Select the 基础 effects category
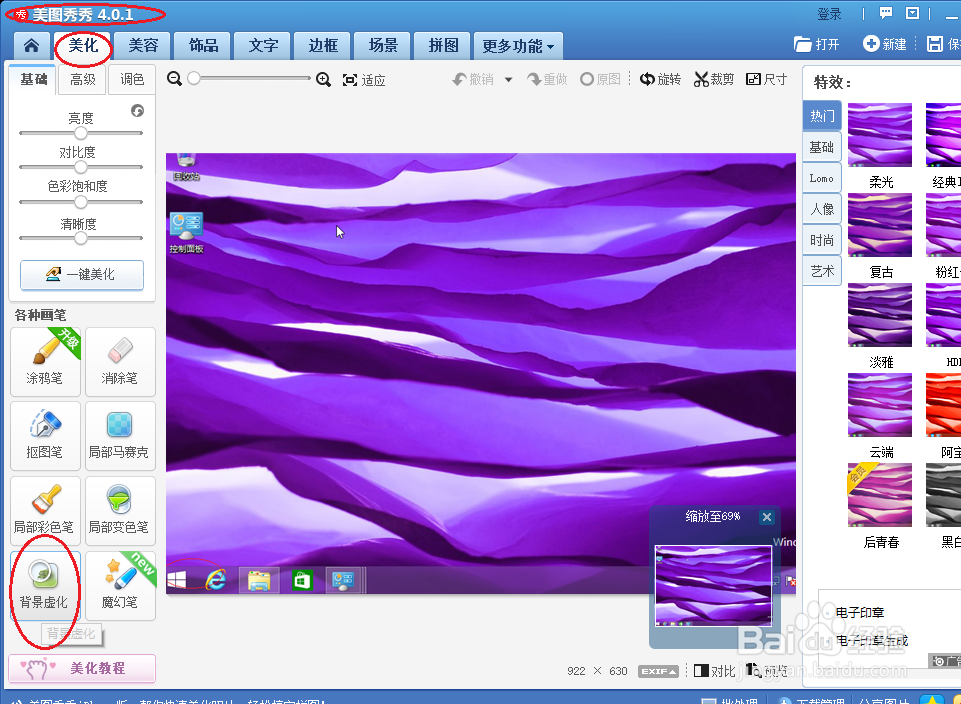This screenshot has height=704, width=961. click(822, 147)
